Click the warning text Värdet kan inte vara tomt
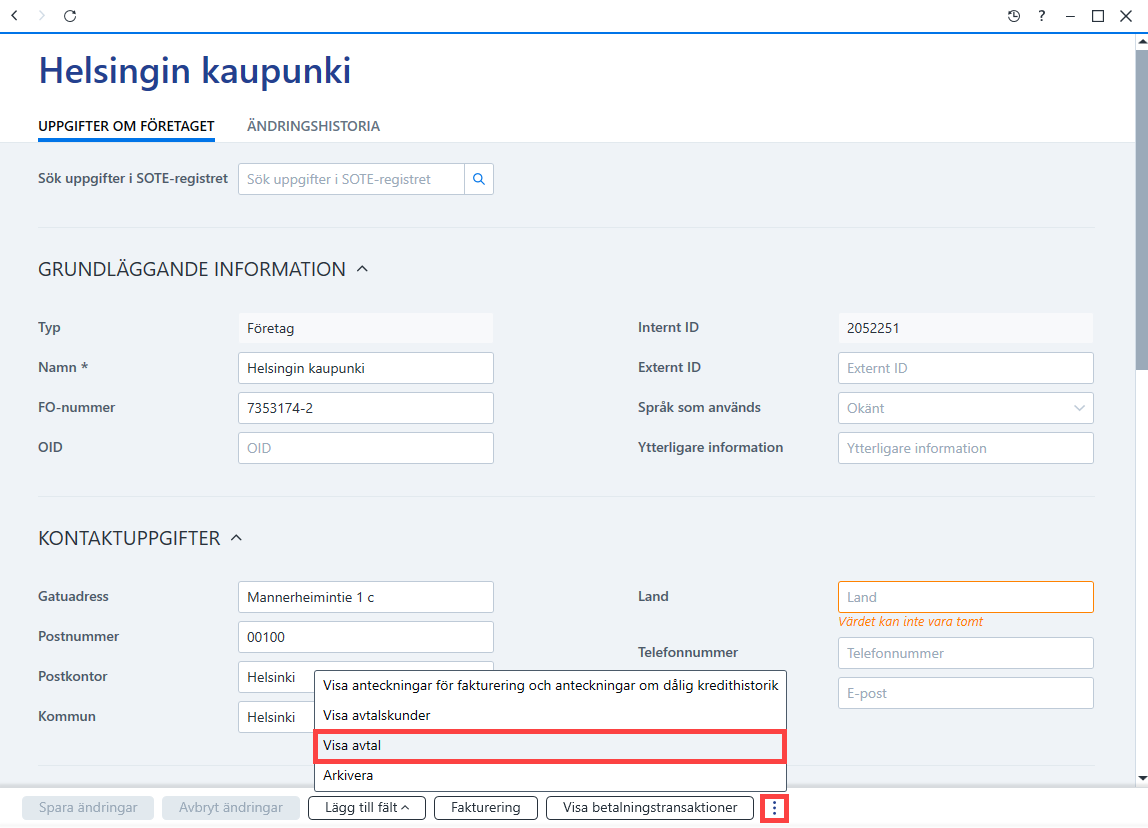 coord(911,622)
